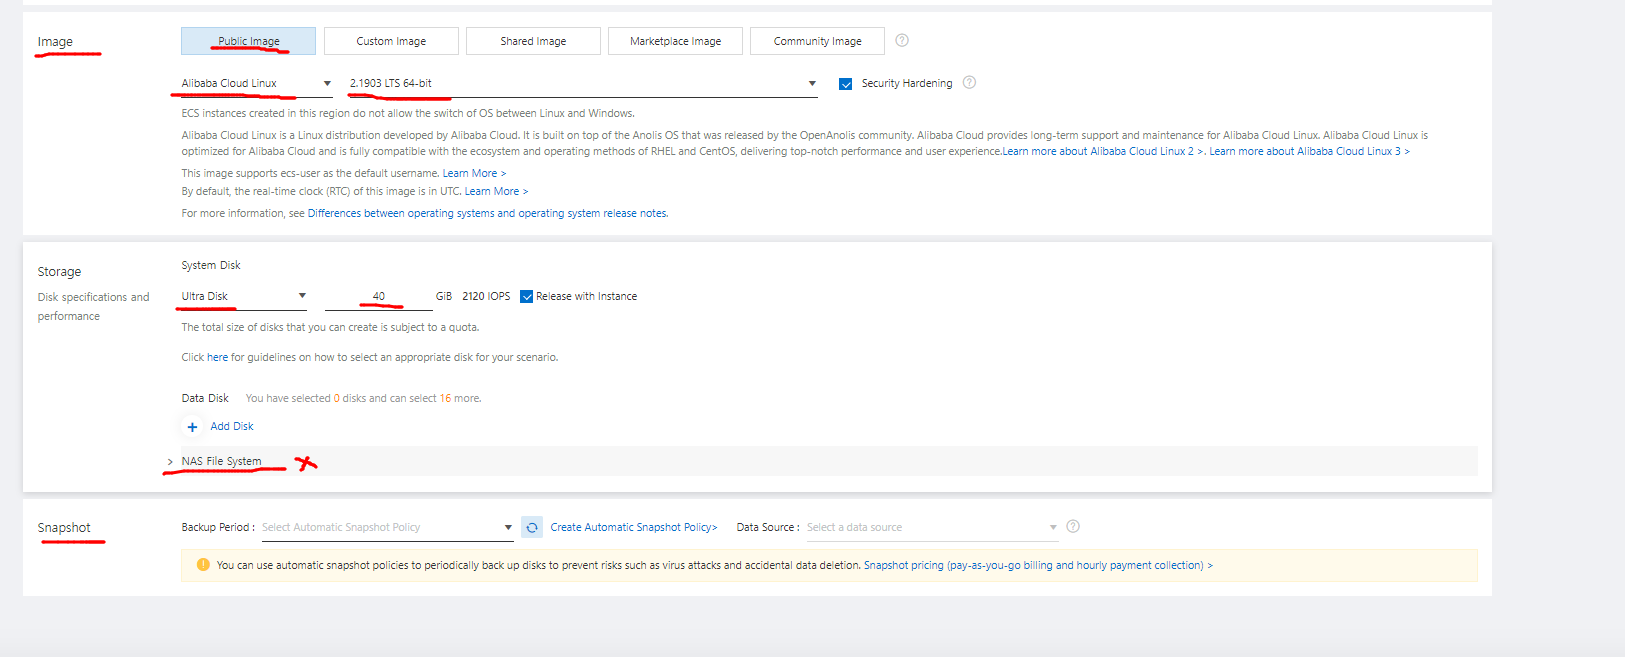Switch to Shared Image tab
This screenshot has width=1625, height=657.
click(x=533, y=41)
